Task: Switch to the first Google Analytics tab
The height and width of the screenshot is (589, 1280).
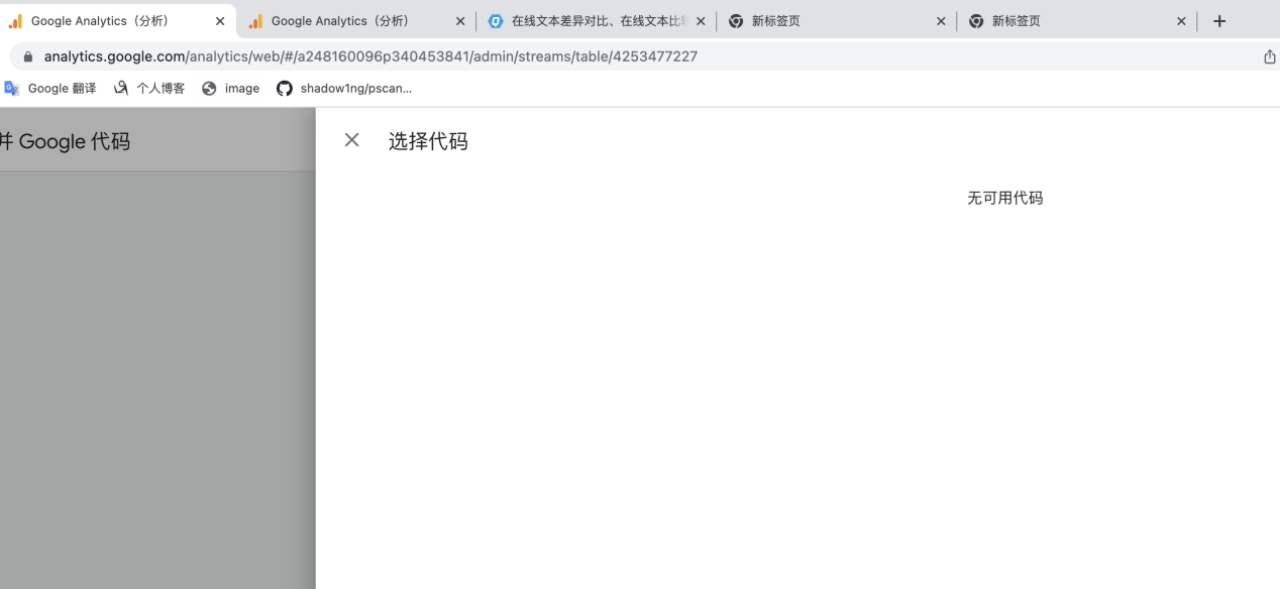Action: pos(118,20)
